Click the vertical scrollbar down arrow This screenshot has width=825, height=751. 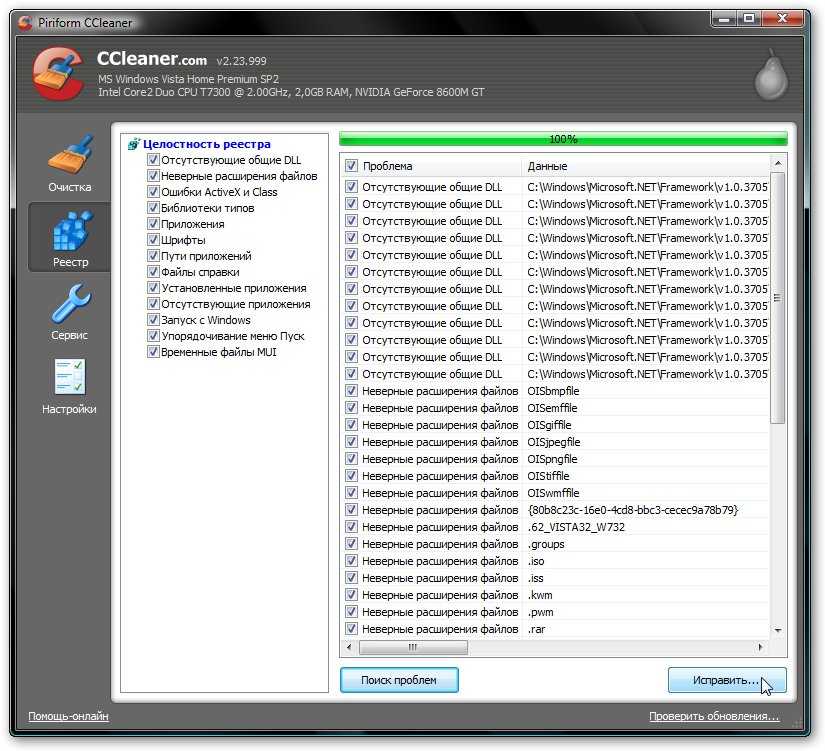(778, 632)
